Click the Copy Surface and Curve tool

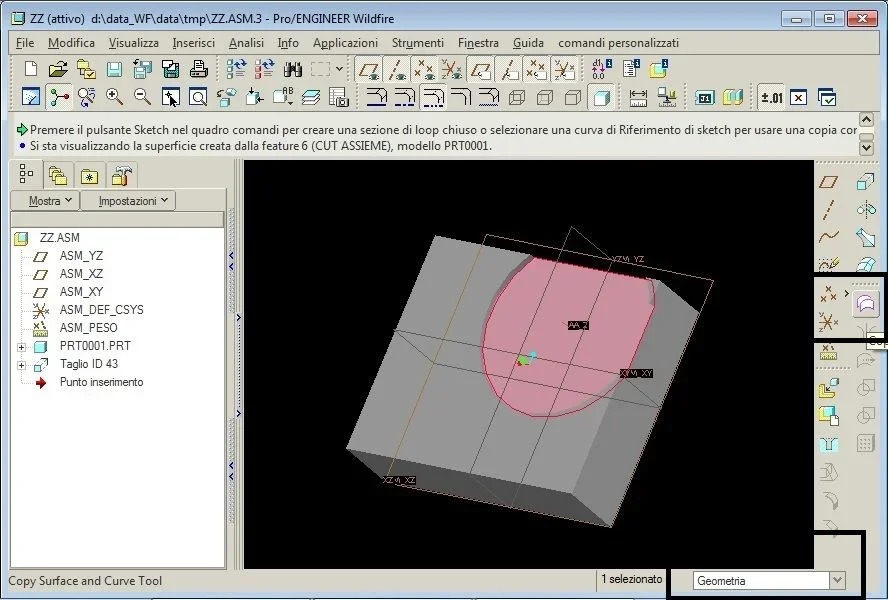[865, 303]
